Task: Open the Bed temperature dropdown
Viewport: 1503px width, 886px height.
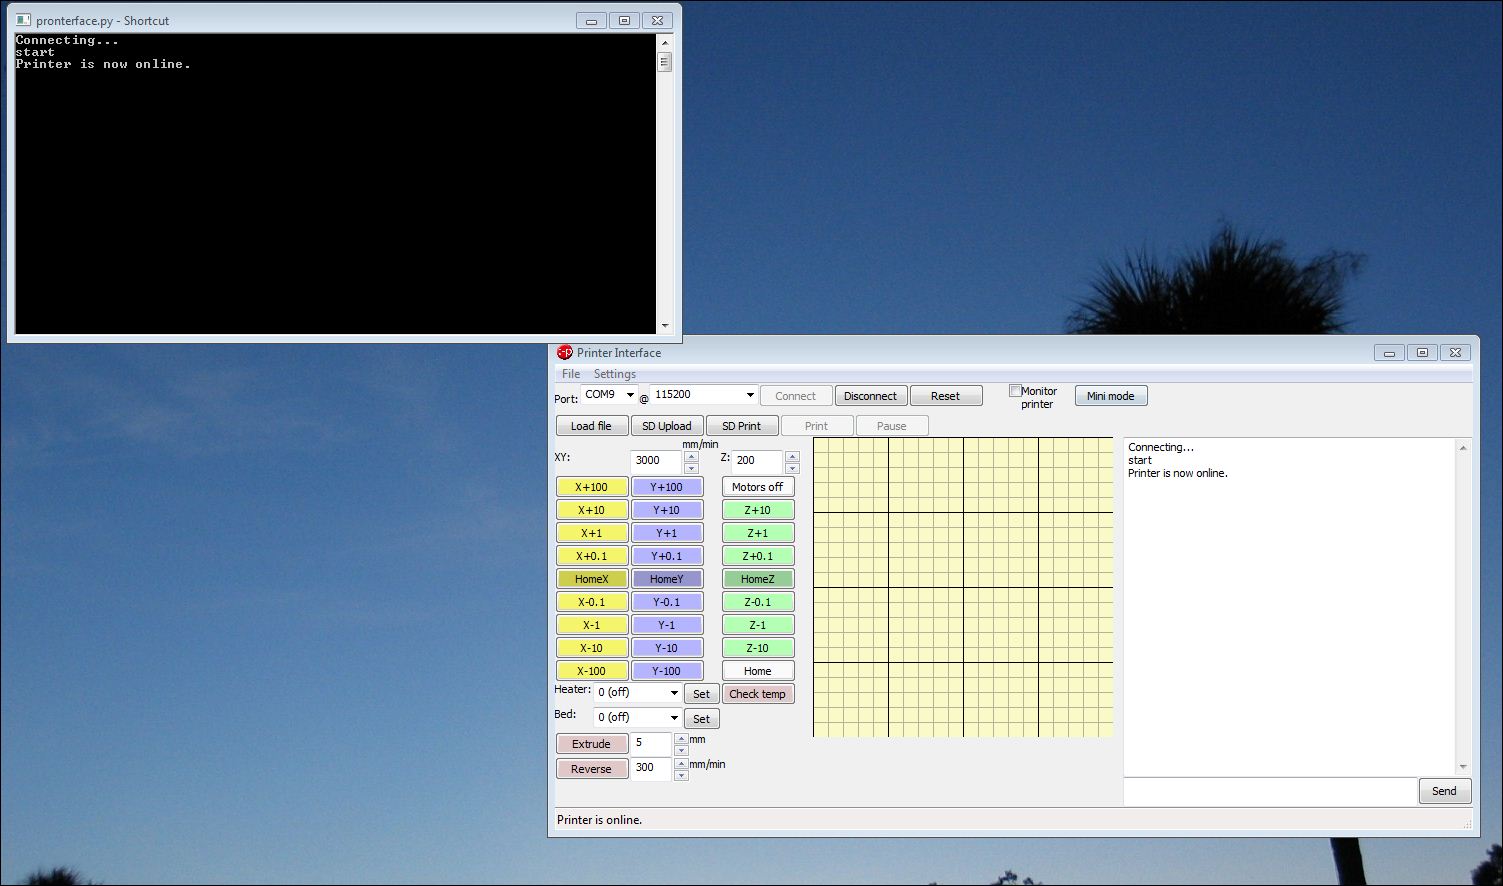Action: (x=674, y=718)
